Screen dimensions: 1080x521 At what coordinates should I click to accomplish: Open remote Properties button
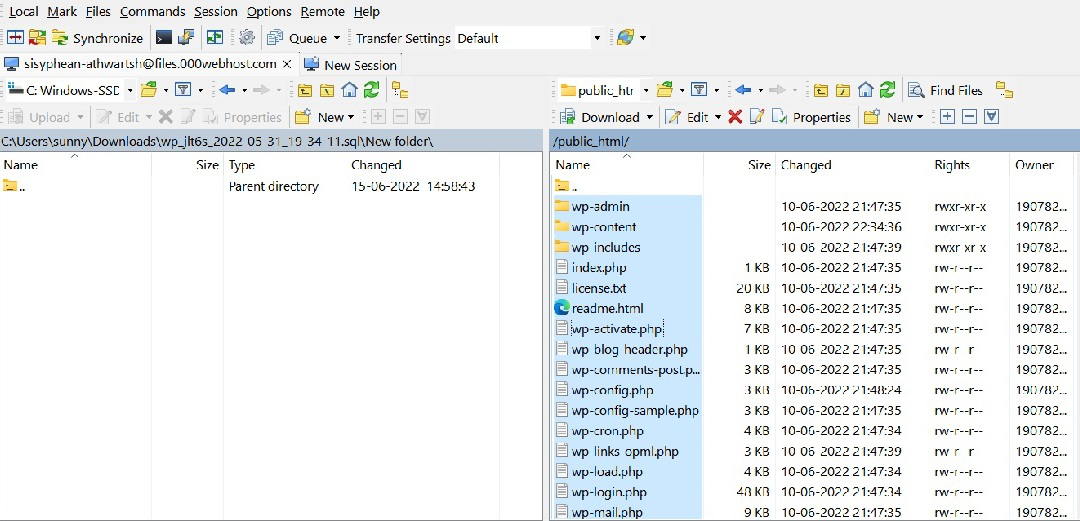[811, 117]
